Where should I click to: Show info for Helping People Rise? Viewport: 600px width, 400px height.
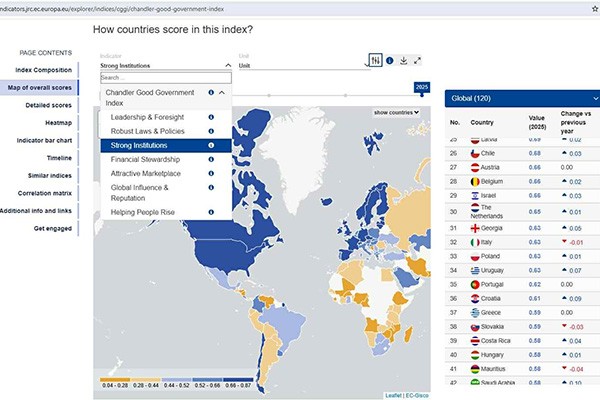click(211, 212)
